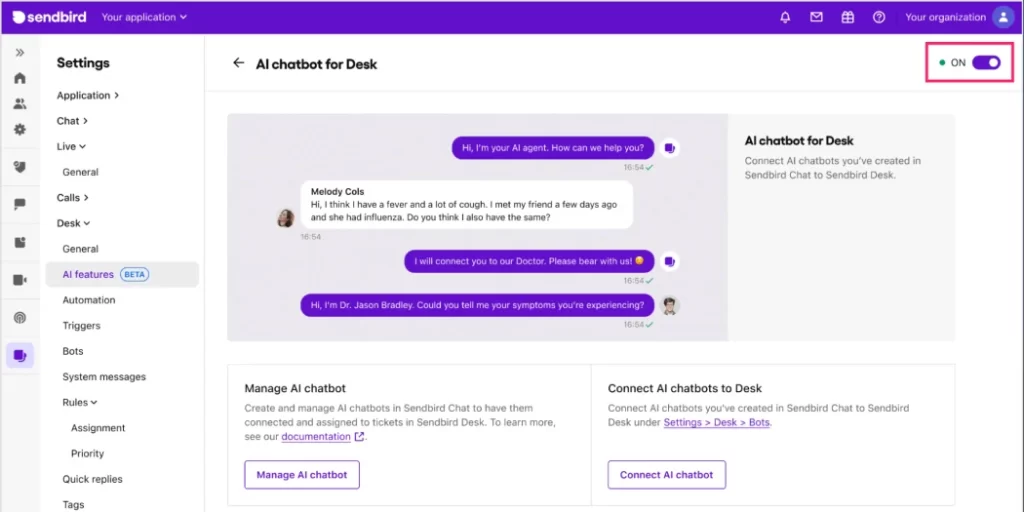1024x512 pixels.
Task: Click AI agent bot avatar on first message
Action: (x=669, y=148)
